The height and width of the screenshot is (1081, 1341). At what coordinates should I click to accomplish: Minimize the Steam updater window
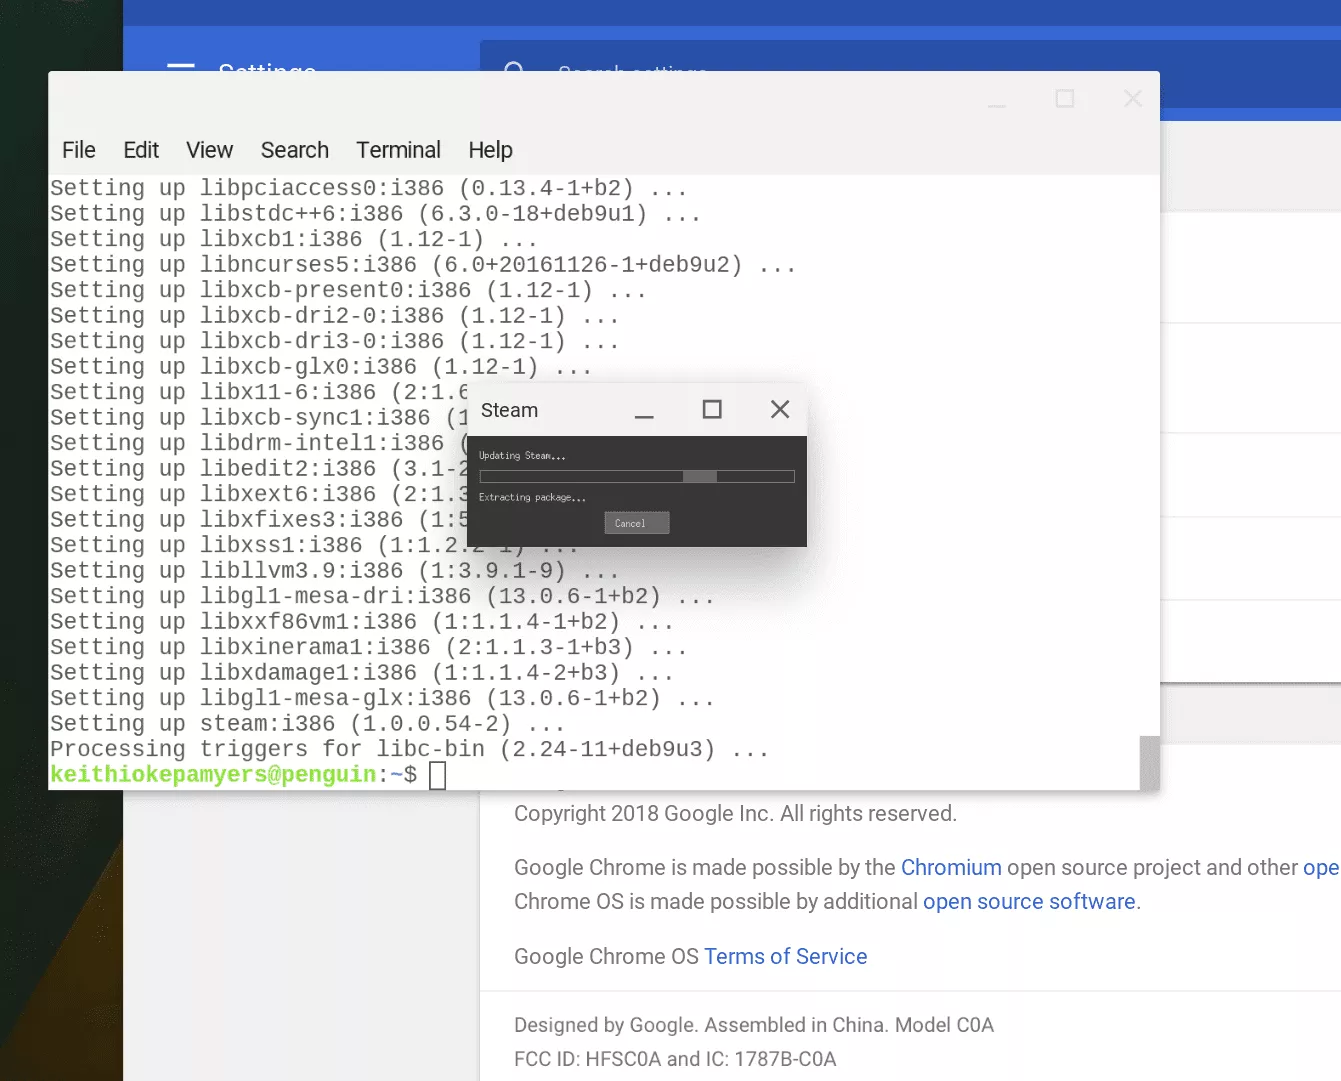click(644, 411)
